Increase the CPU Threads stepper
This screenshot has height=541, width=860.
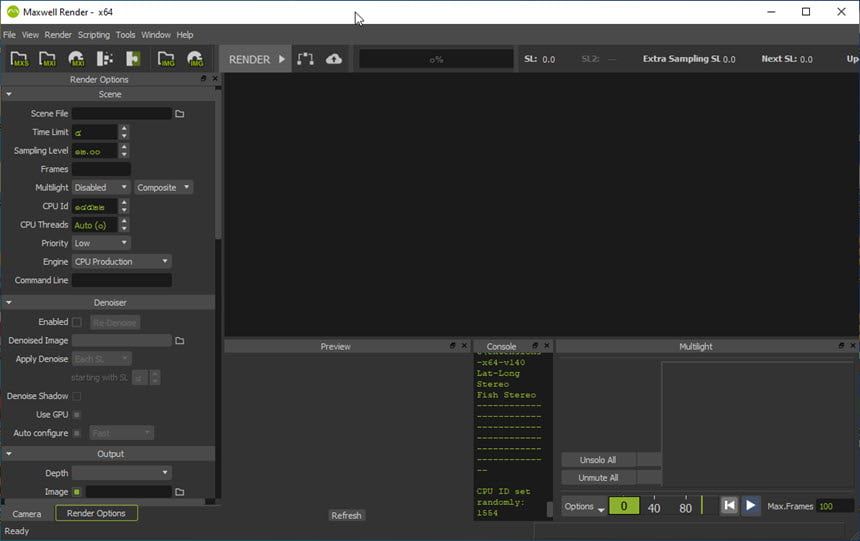coord(125,221)
